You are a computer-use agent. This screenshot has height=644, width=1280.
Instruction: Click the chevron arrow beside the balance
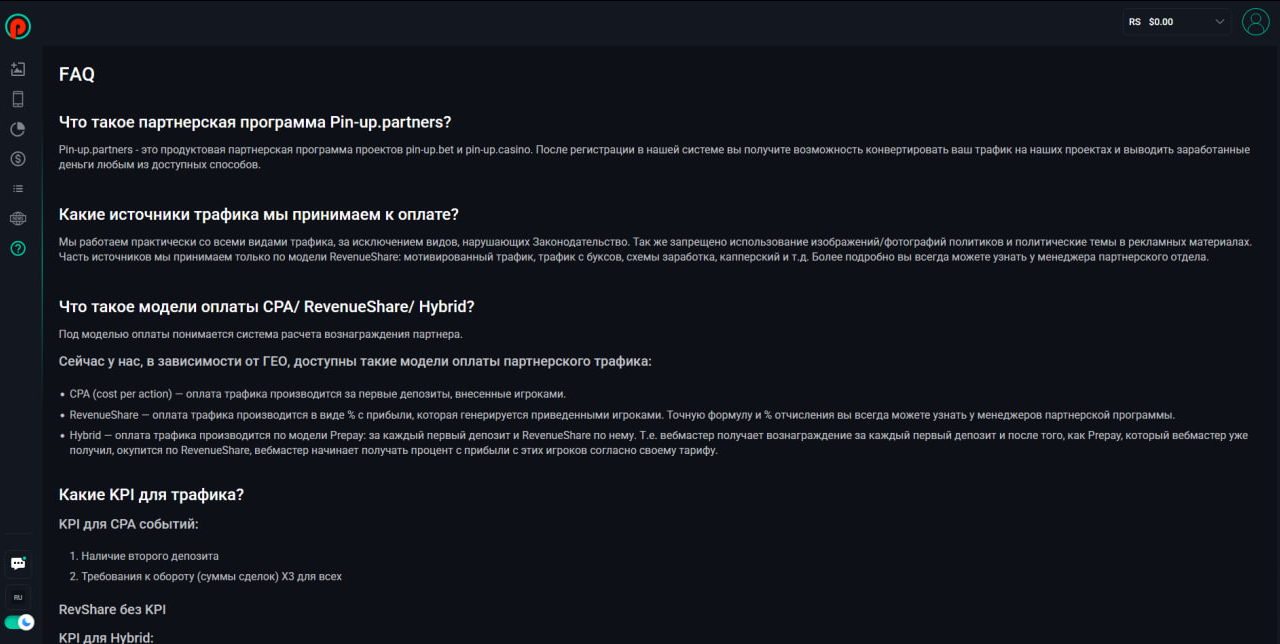tap(1220, 22)
